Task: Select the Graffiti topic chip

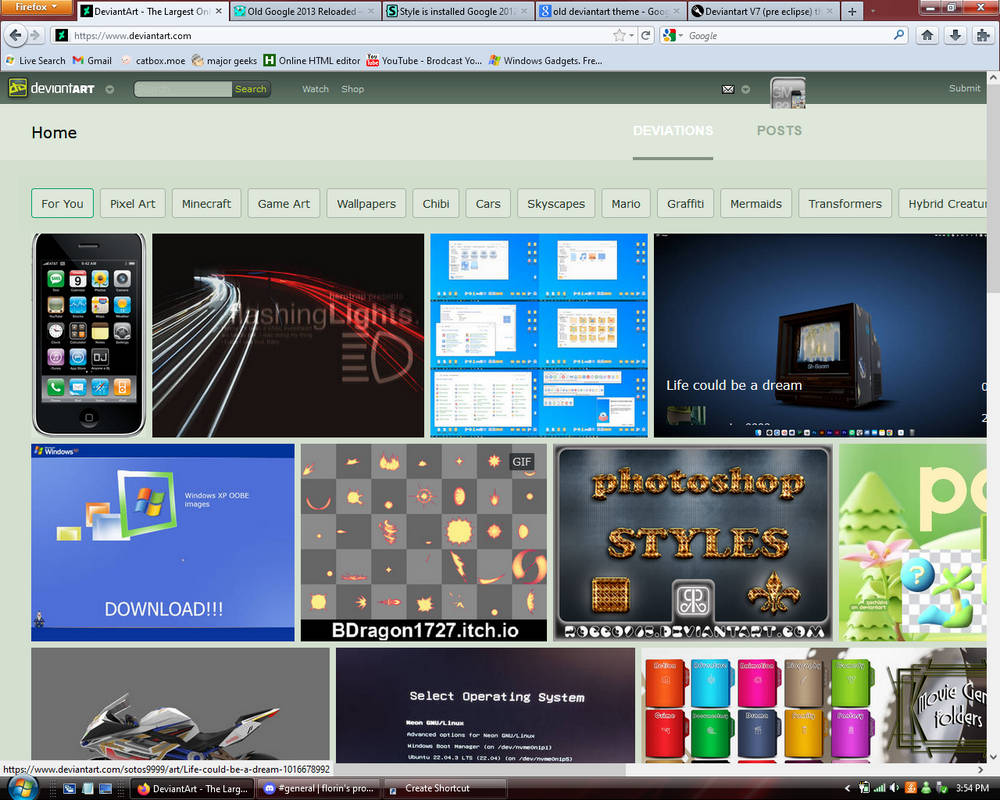Action: pyautogui.click(x=686, y=204)
